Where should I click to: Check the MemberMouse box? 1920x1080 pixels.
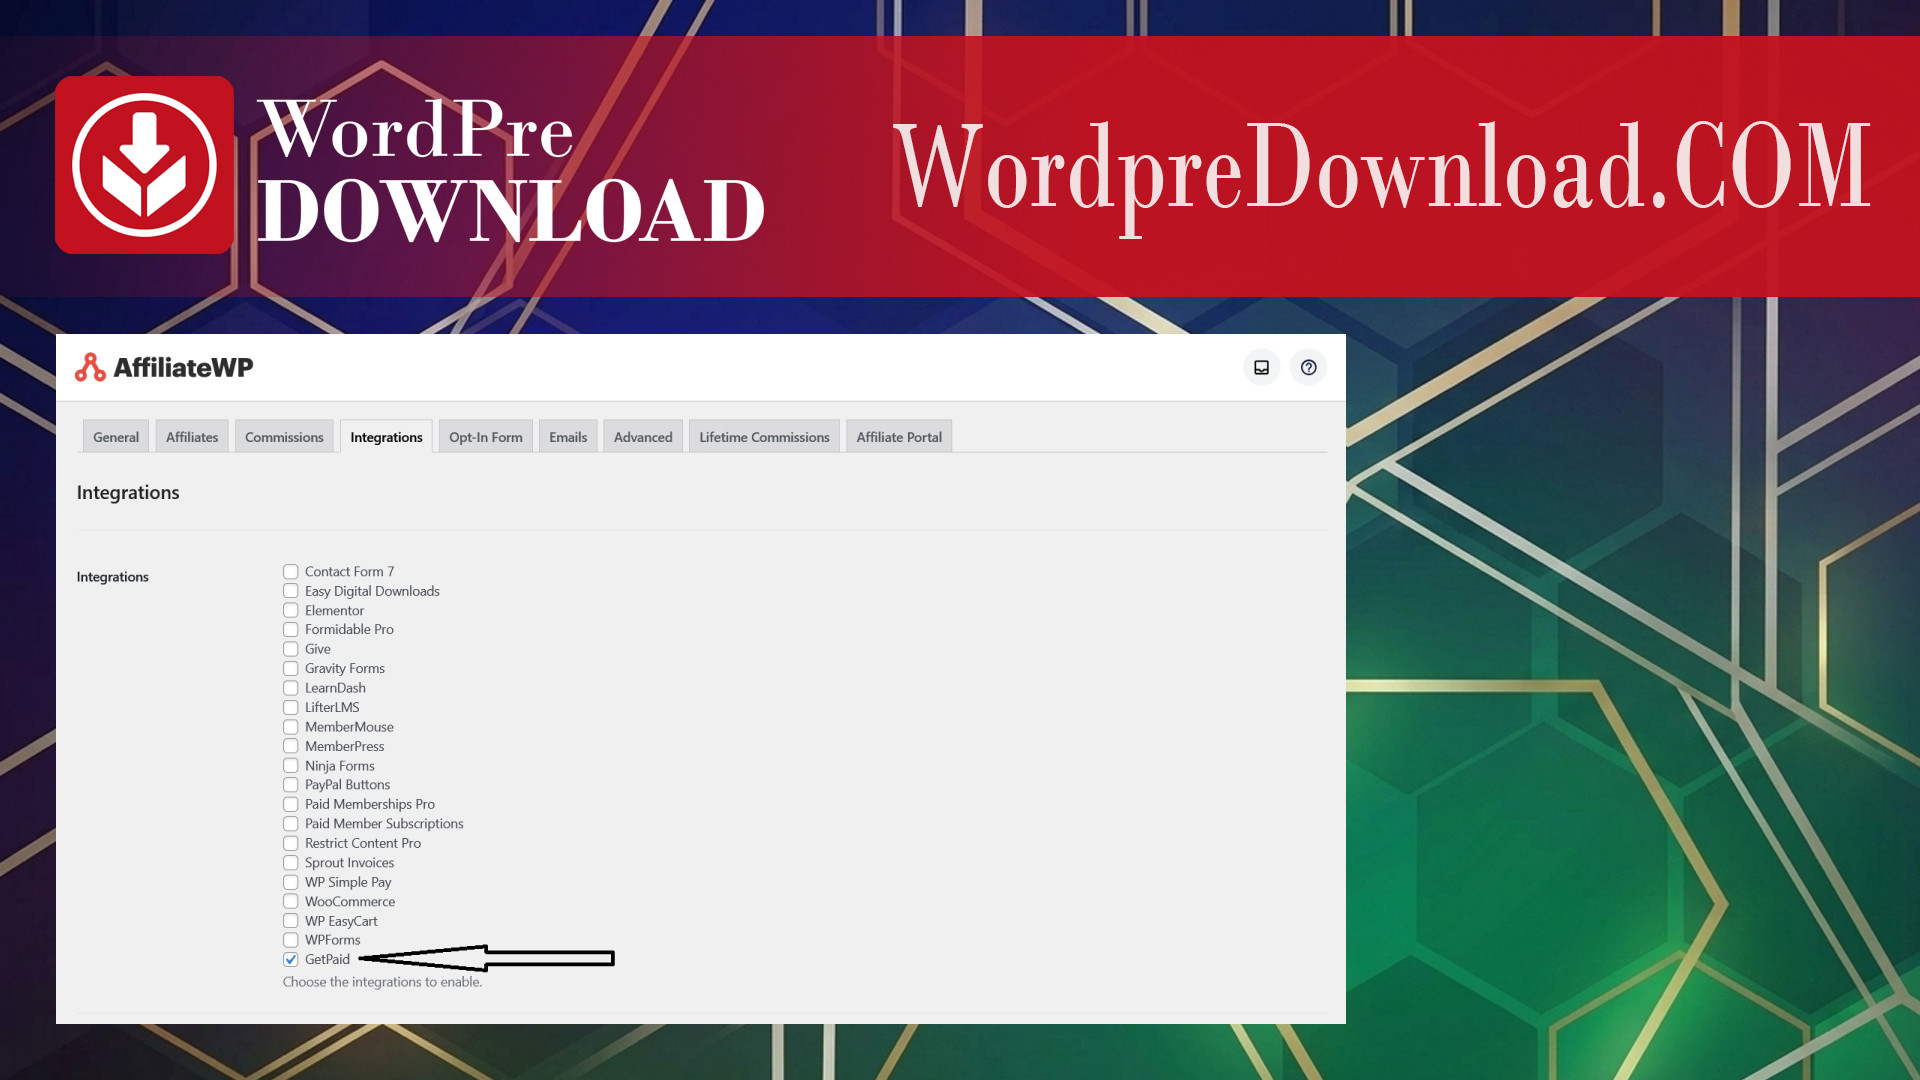pyautogui.click(x=290, y=727)
